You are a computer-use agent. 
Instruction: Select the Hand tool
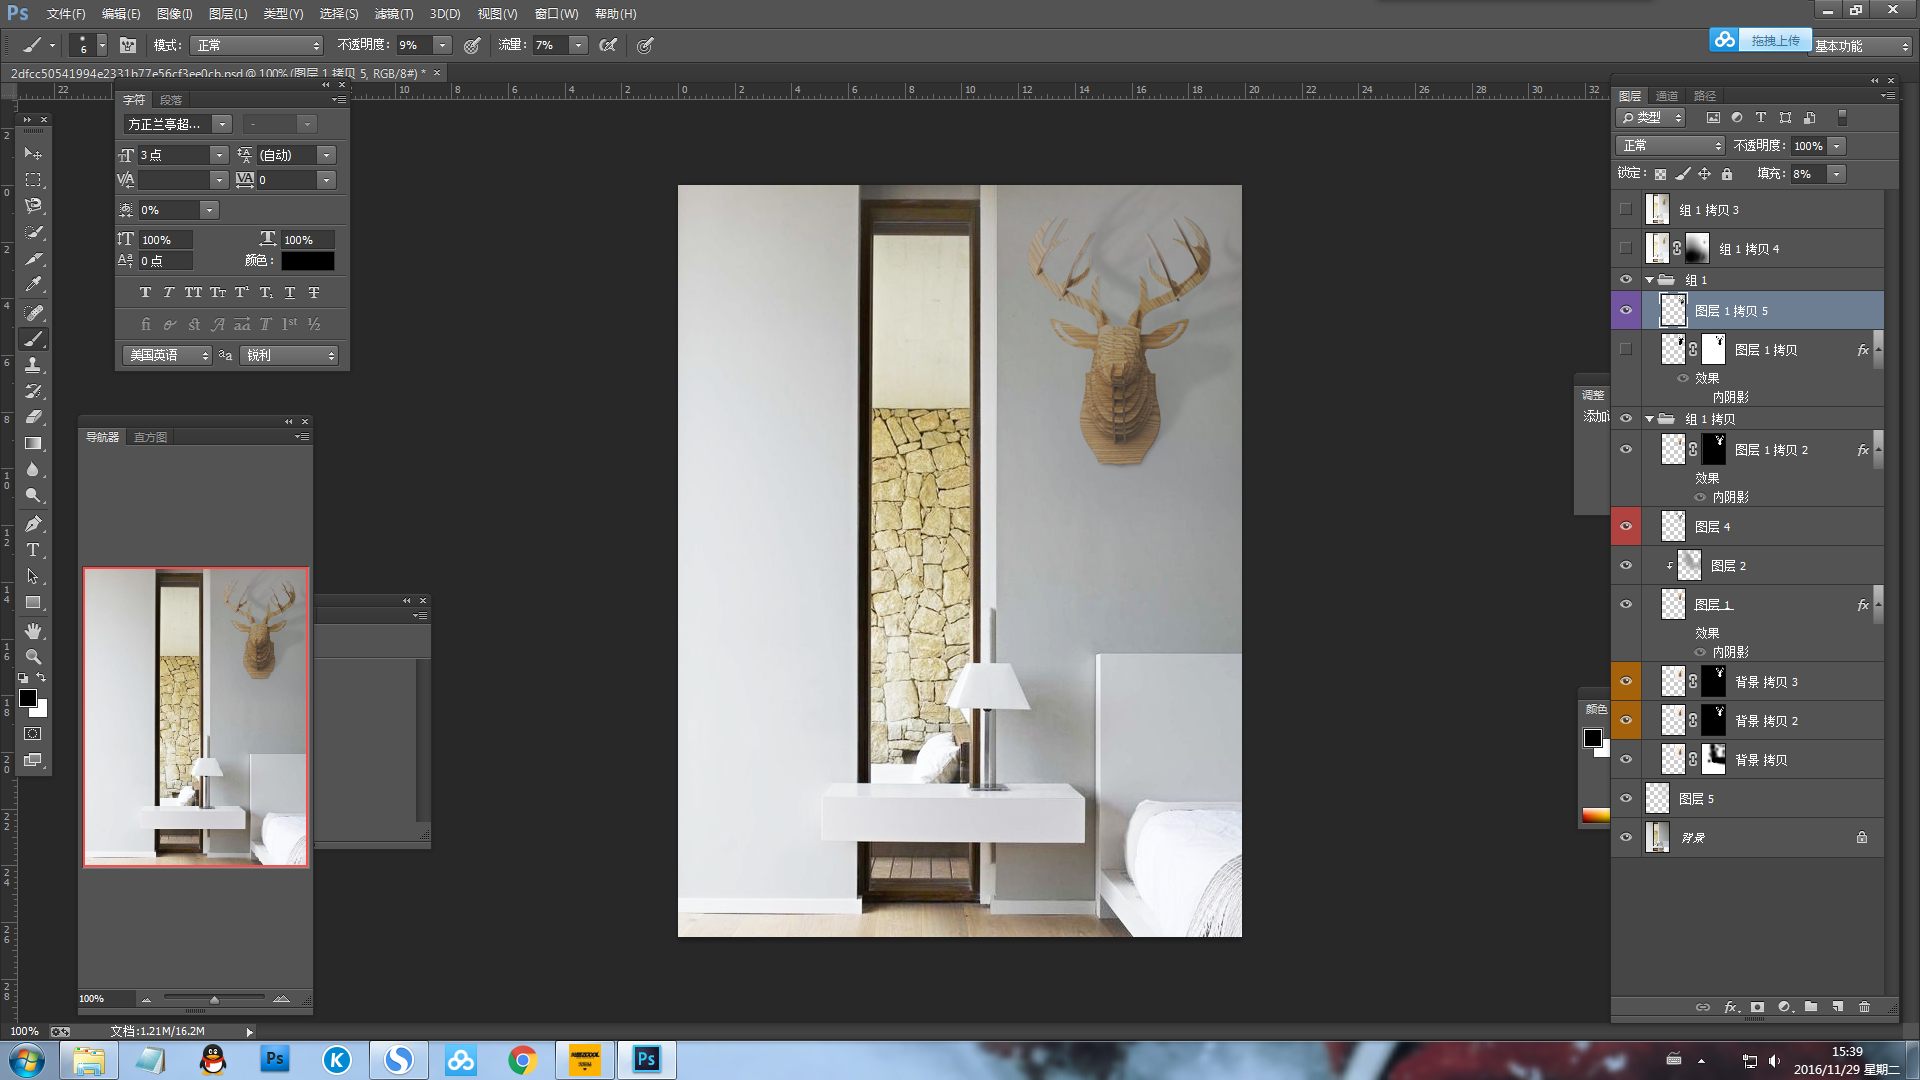[x=33, y=631]
